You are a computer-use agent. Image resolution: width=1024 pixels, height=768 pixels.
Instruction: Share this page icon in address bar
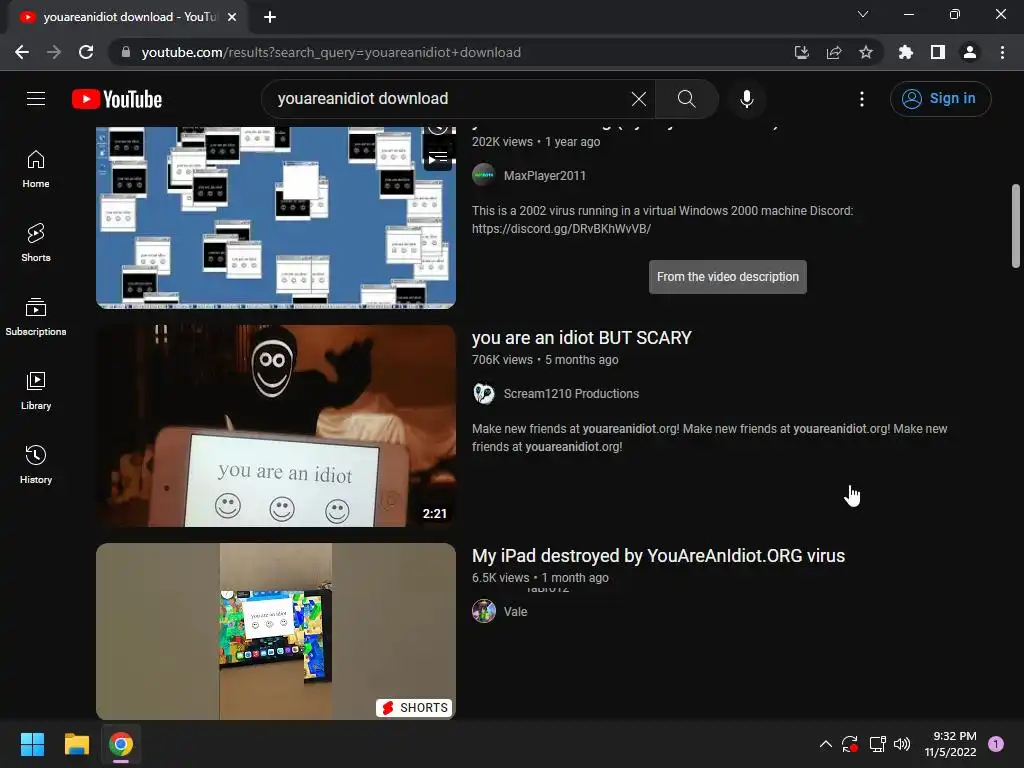pyautogui.click(x=833, y=52)
